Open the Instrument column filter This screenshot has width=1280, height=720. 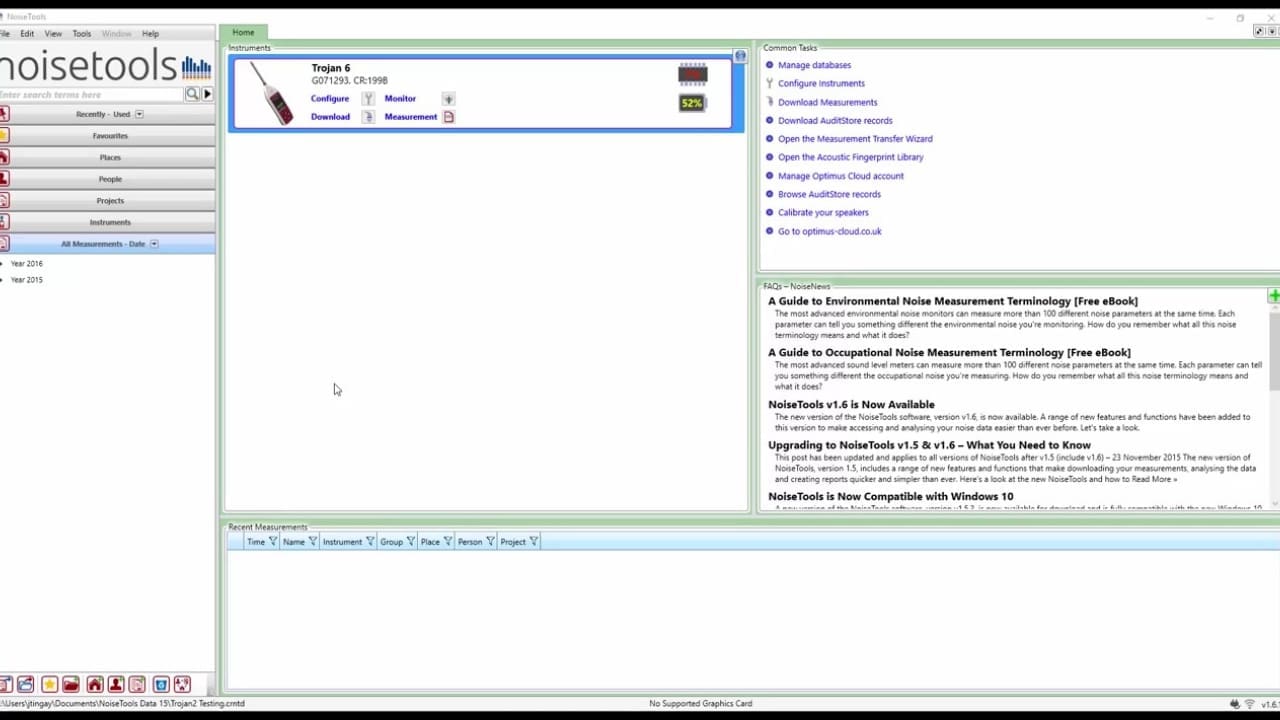point(370,542)
